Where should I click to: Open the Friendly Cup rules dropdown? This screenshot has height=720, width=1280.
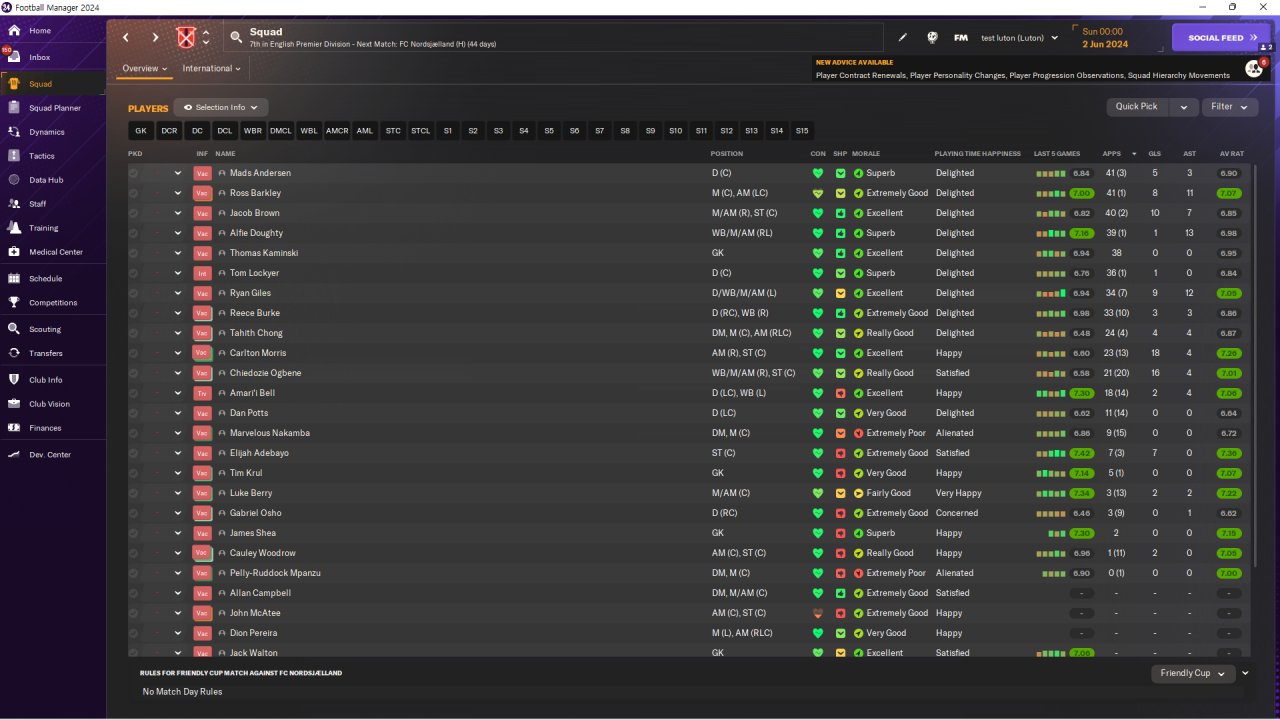click(1193, 673)
